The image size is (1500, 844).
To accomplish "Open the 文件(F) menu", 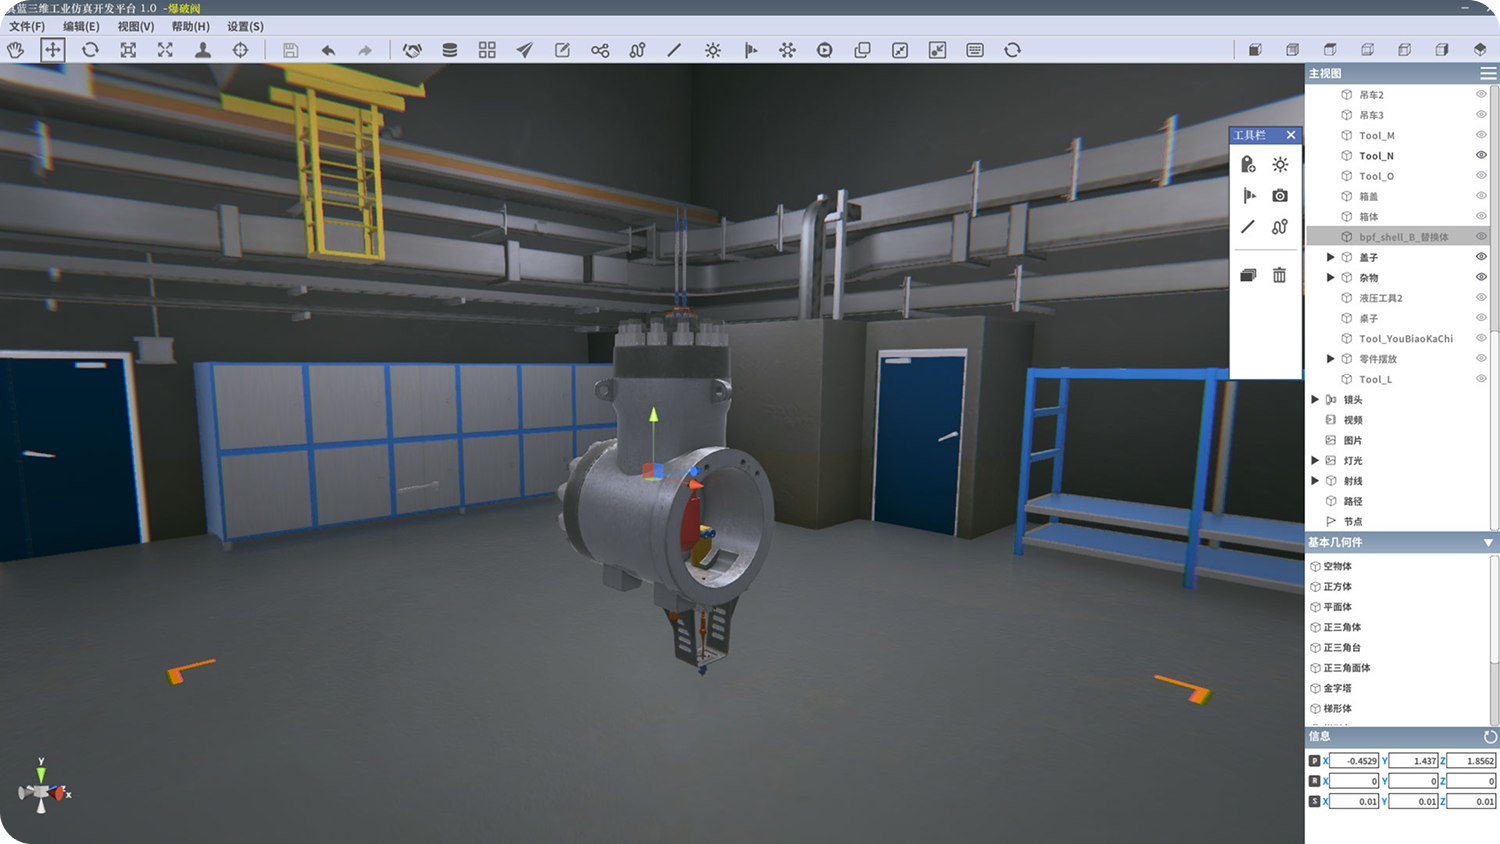I will [x=27, y=27].
